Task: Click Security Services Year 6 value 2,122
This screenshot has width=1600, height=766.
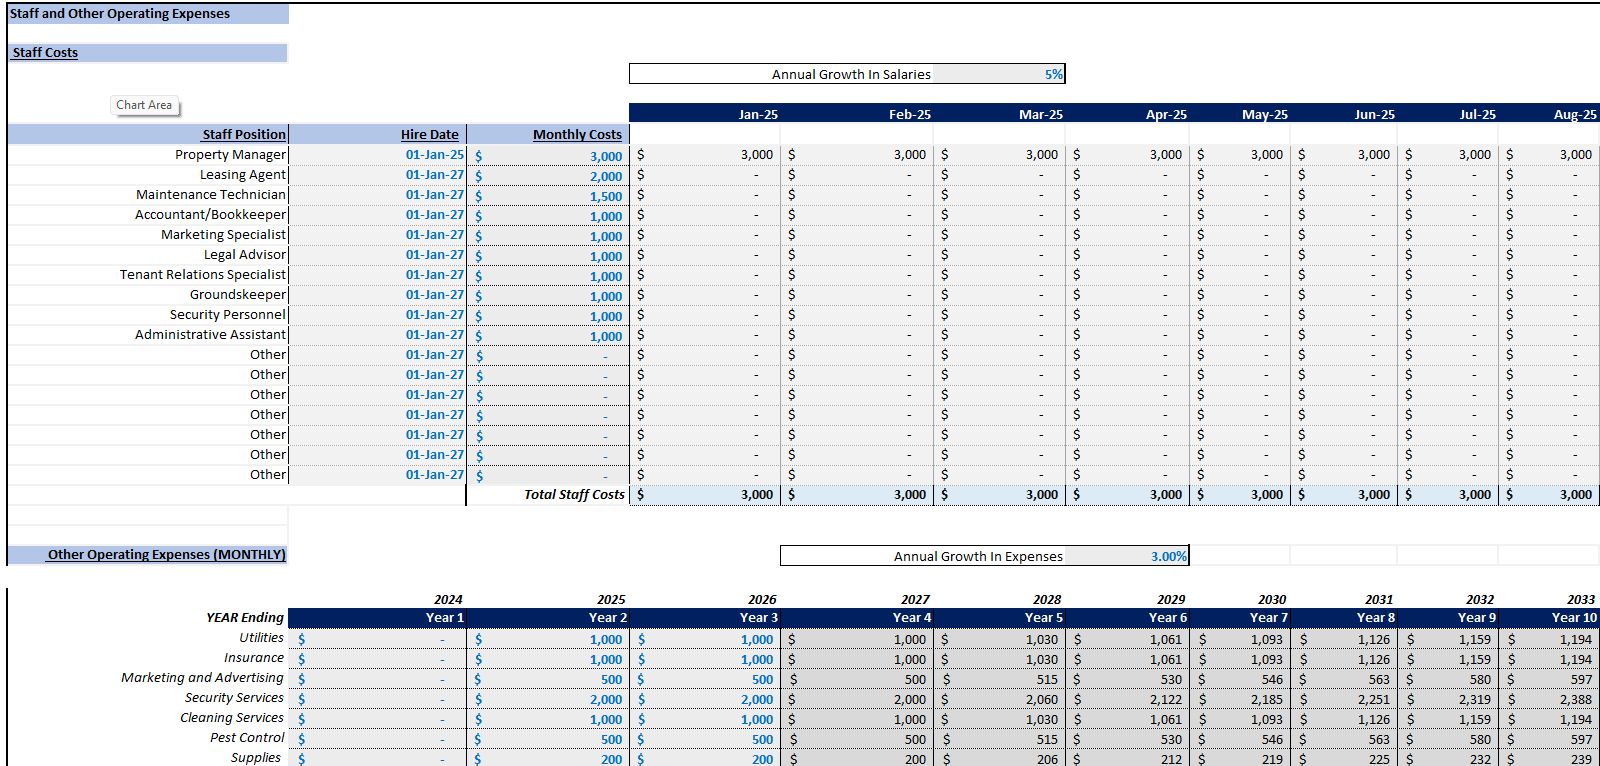Action: [x=1166, y=700]
